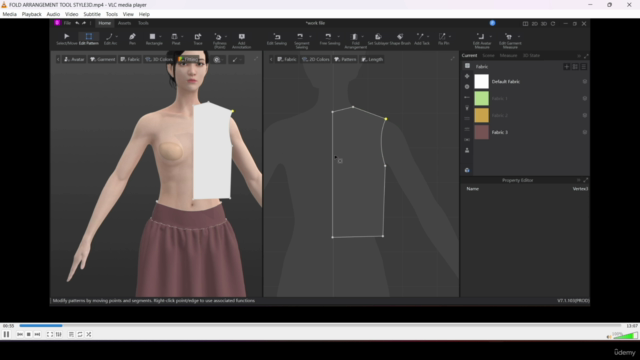Open the Pleat tool dropdown arrow
This screenshot has width=640, height=360.
click(x=182, y=37)
